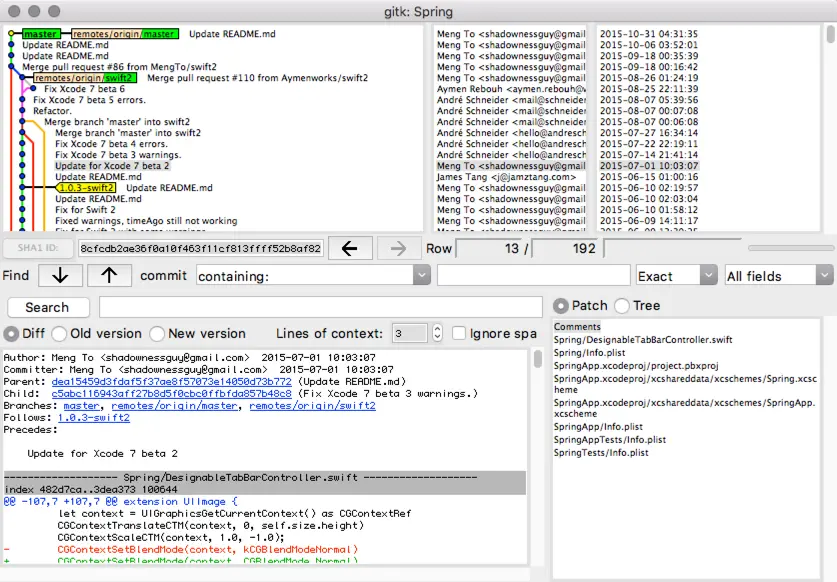Select SpringApp/Info.plist in file list

point(598,427)
